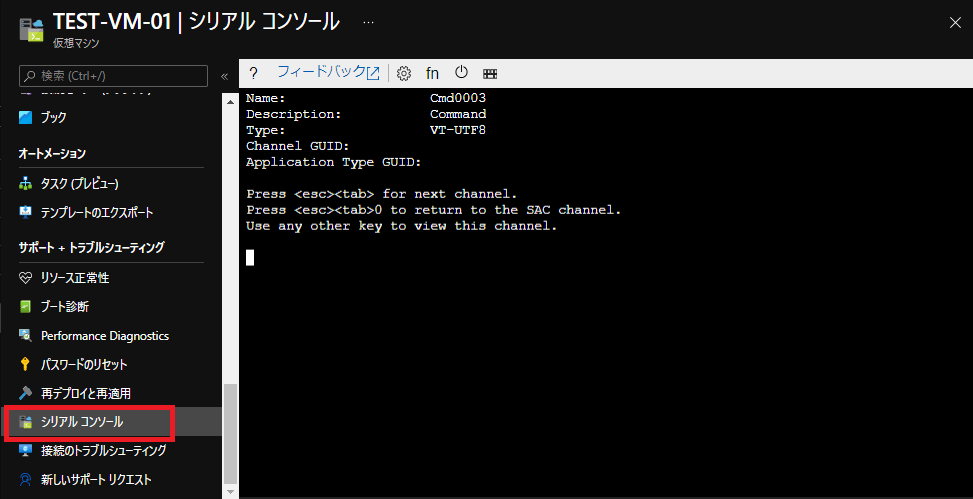Click the オートメーション section heading
973x499 pixels.
pyautogui.click(x=52, y=153)
